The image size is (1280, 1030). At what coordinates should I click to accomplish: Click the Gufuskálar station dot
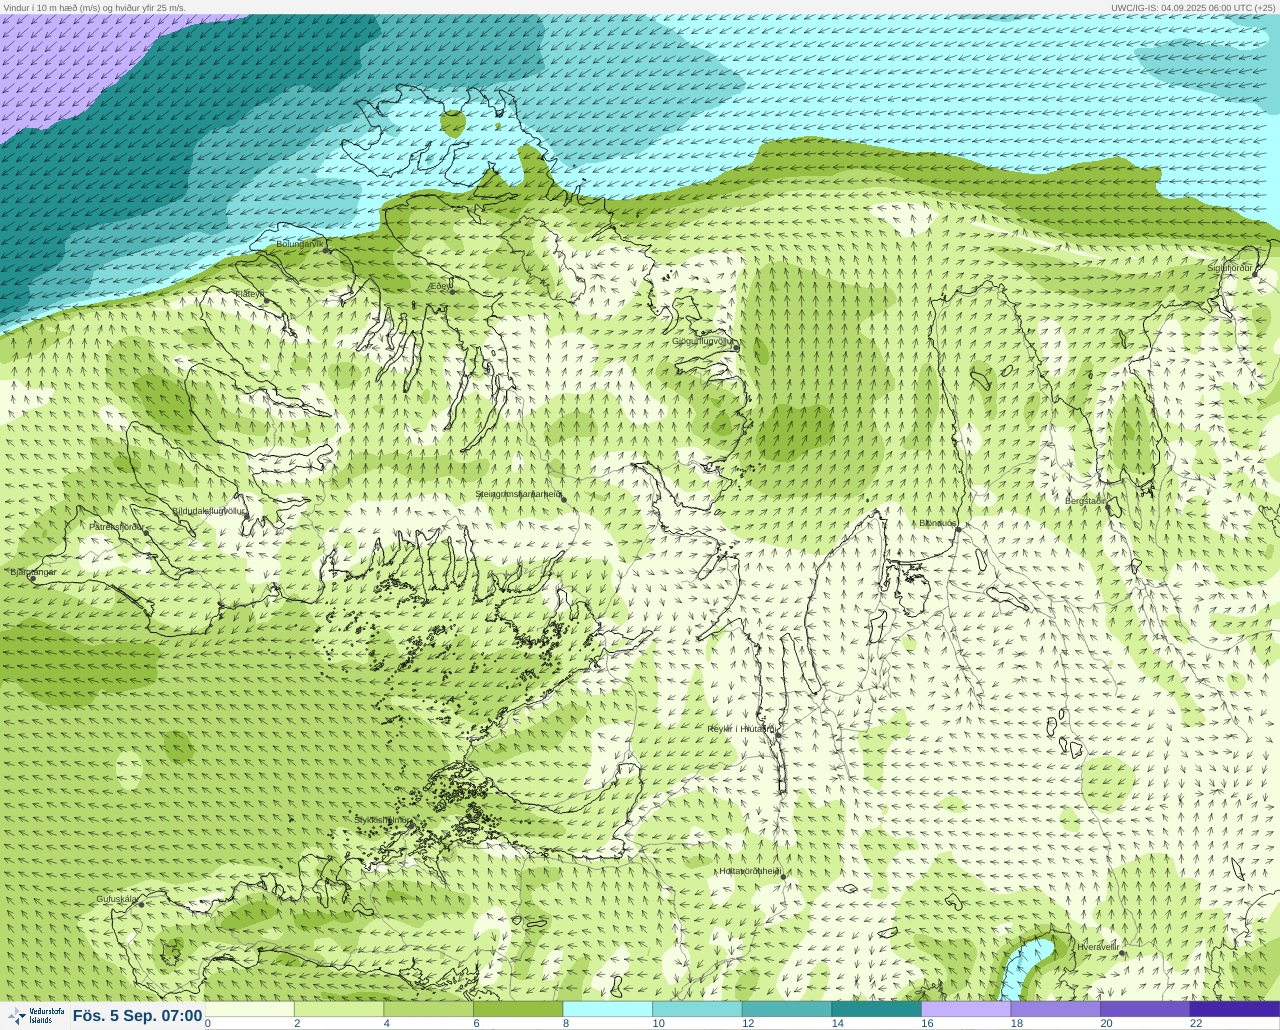click(141, 904)
